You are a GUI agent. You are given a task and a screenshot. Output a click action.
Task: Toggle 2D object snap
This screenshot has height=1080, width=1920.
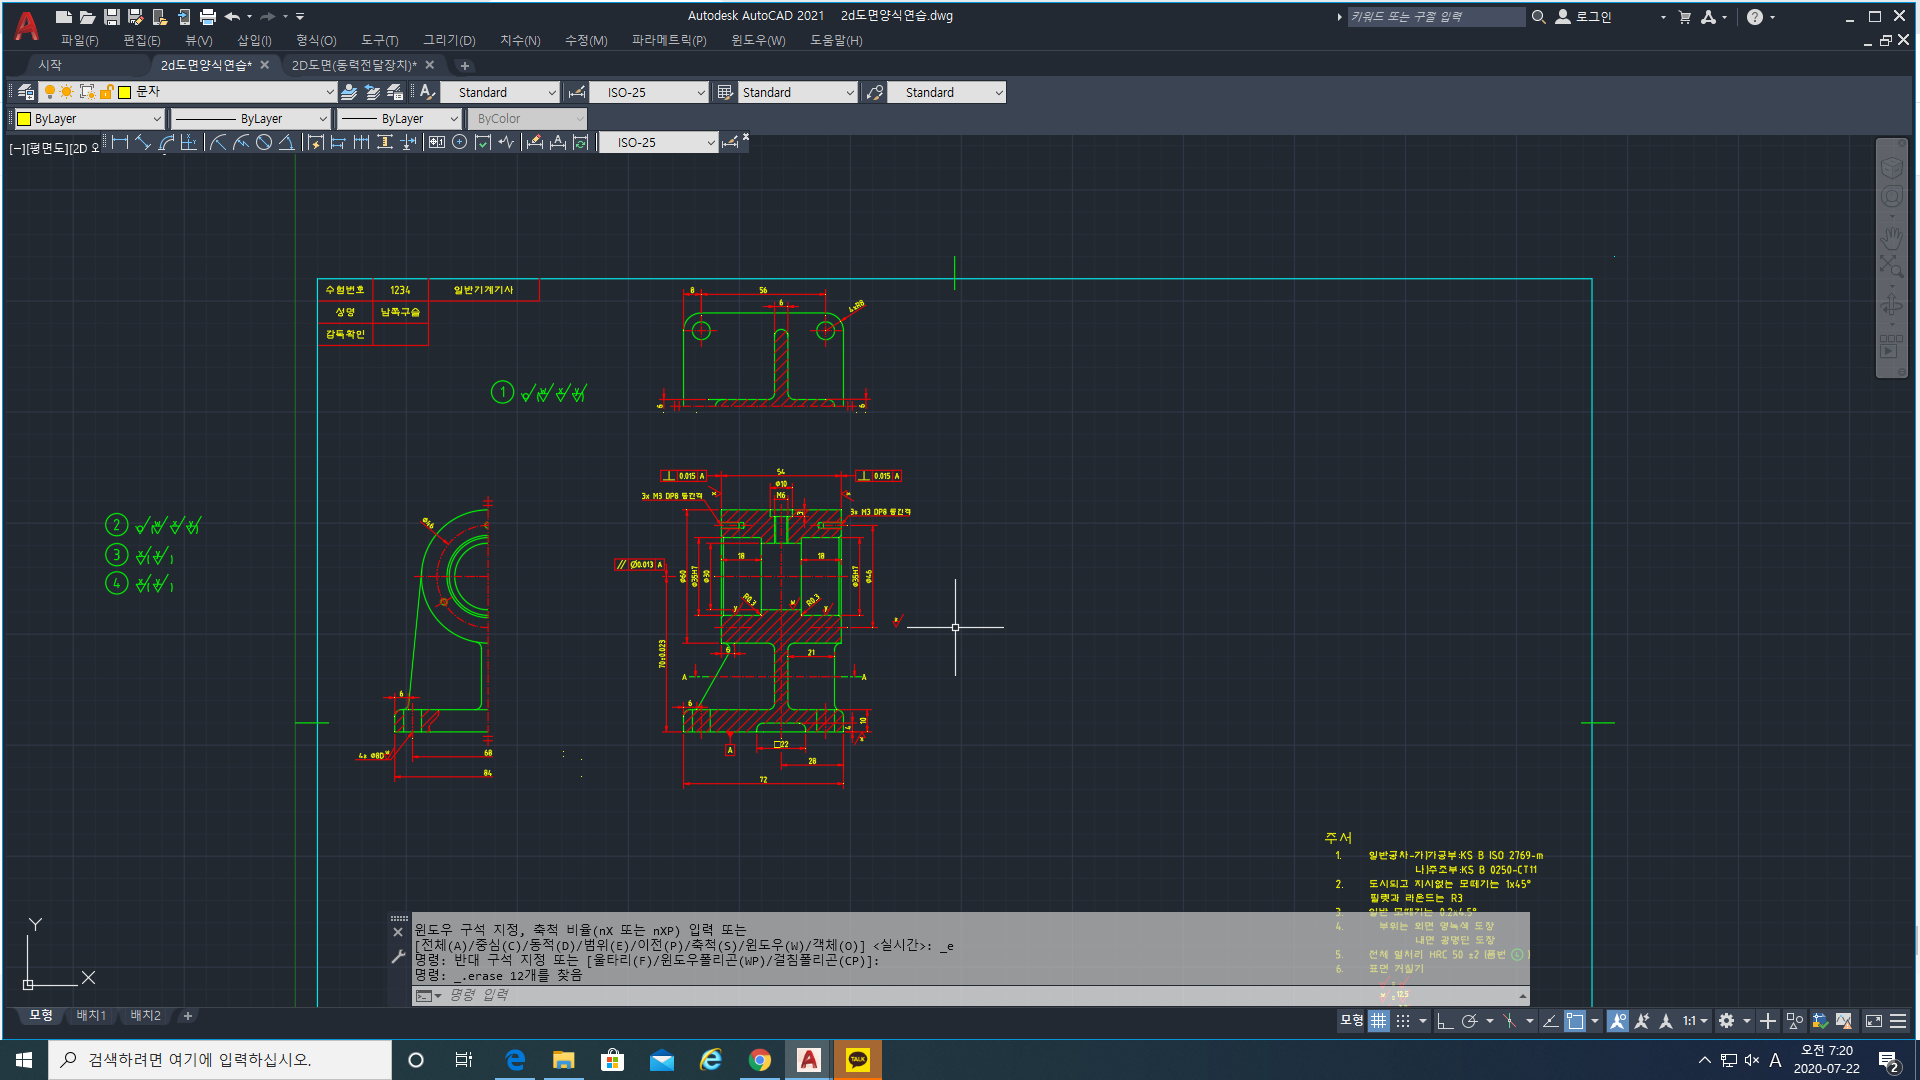pos(1575,1021)
